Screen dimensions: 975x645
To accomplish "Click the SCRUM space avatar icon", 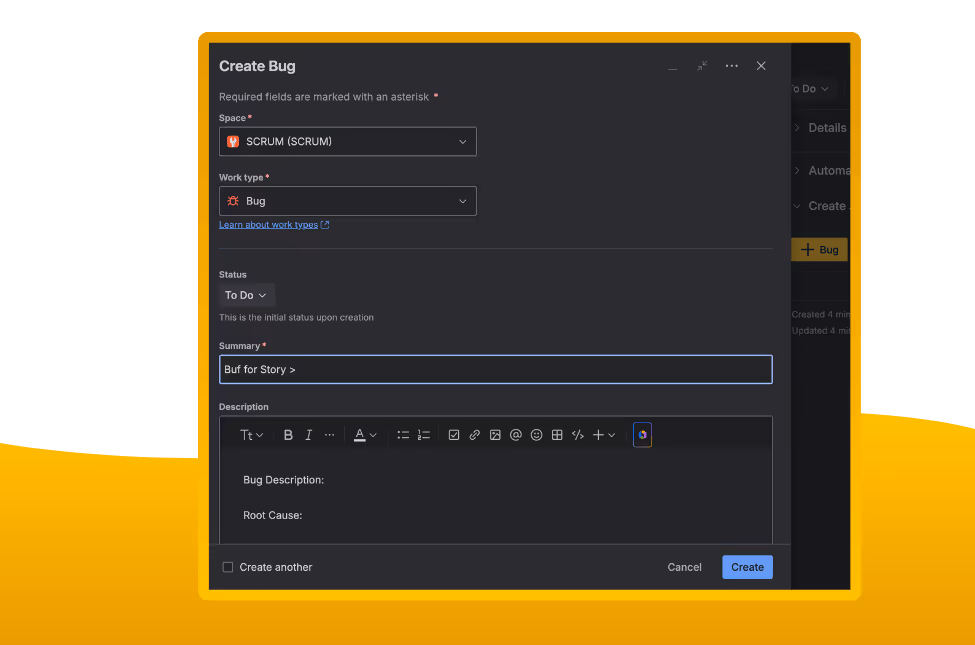I will tap(233, 141).
